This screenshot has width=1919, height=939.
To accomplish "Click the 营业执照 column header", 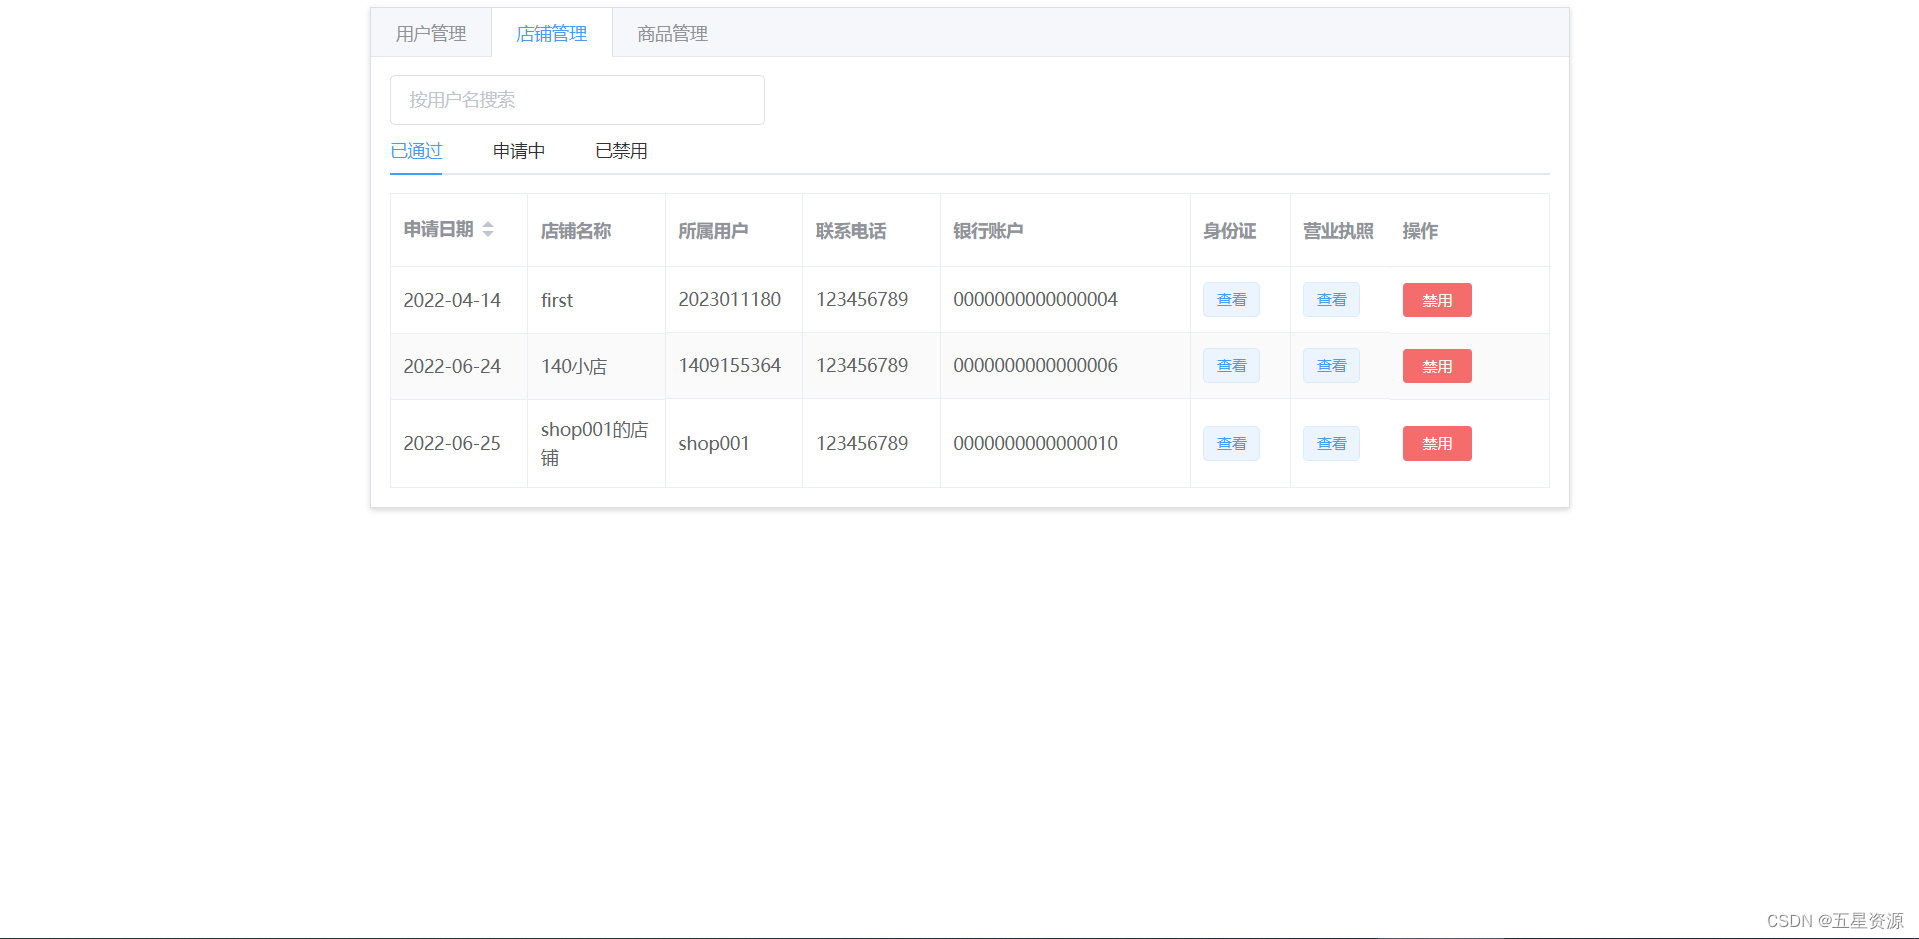I will tap(1338, 231).
